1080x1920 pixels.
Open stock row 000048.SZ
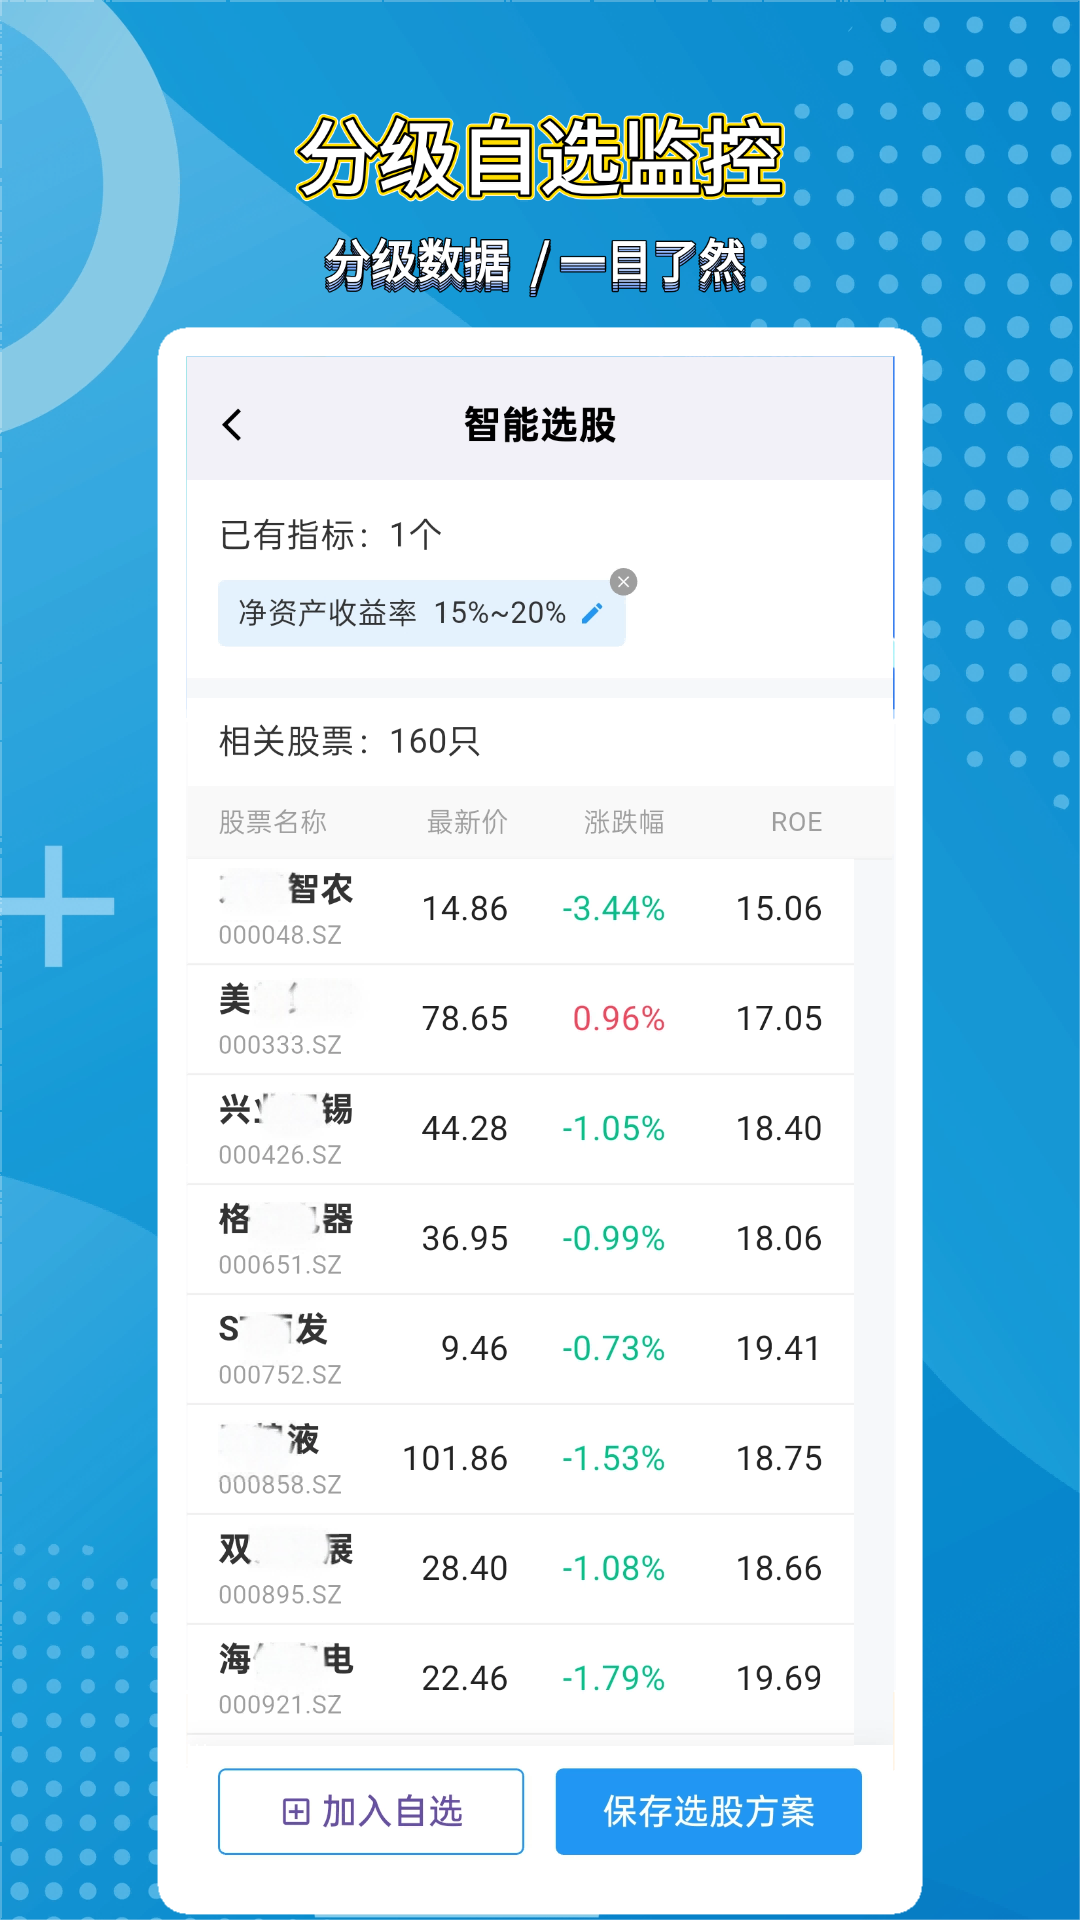tap(520, 910)
